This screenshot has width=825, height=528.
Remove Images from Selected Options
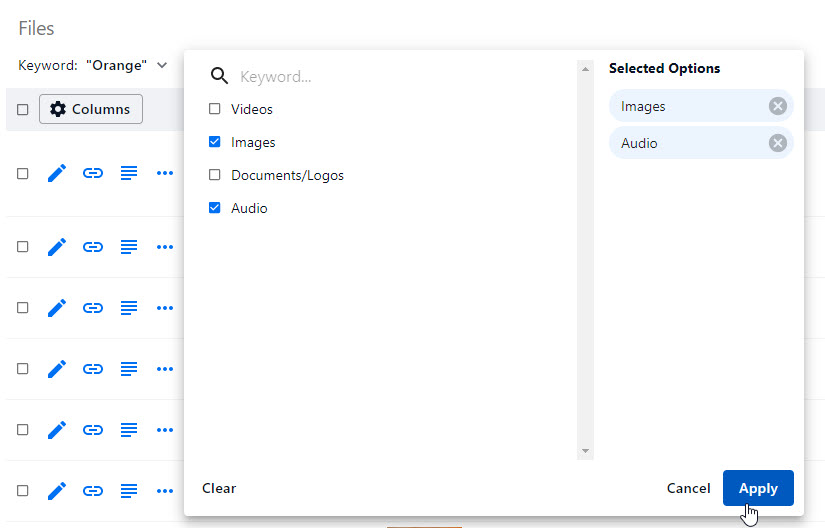[777, 106]
